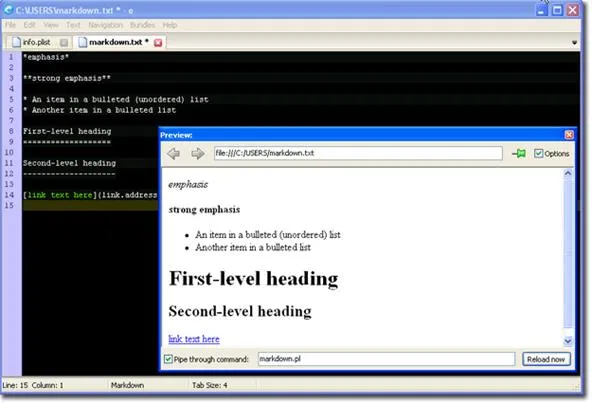Image resolution: width=592 pixels, height=403 pixels.
Task: Open the Bundles menu
Action: [x=143, y=25]
